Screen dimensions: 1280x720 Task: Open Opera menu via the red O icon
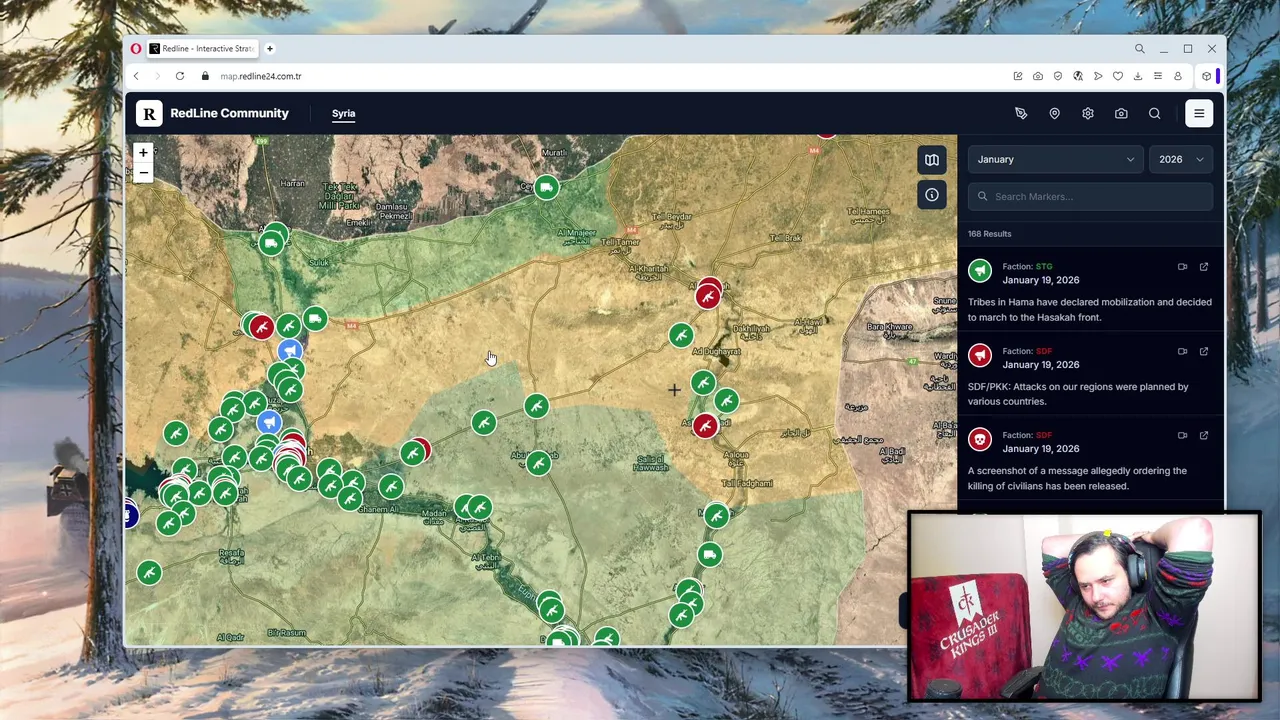(x=136, y=48)
